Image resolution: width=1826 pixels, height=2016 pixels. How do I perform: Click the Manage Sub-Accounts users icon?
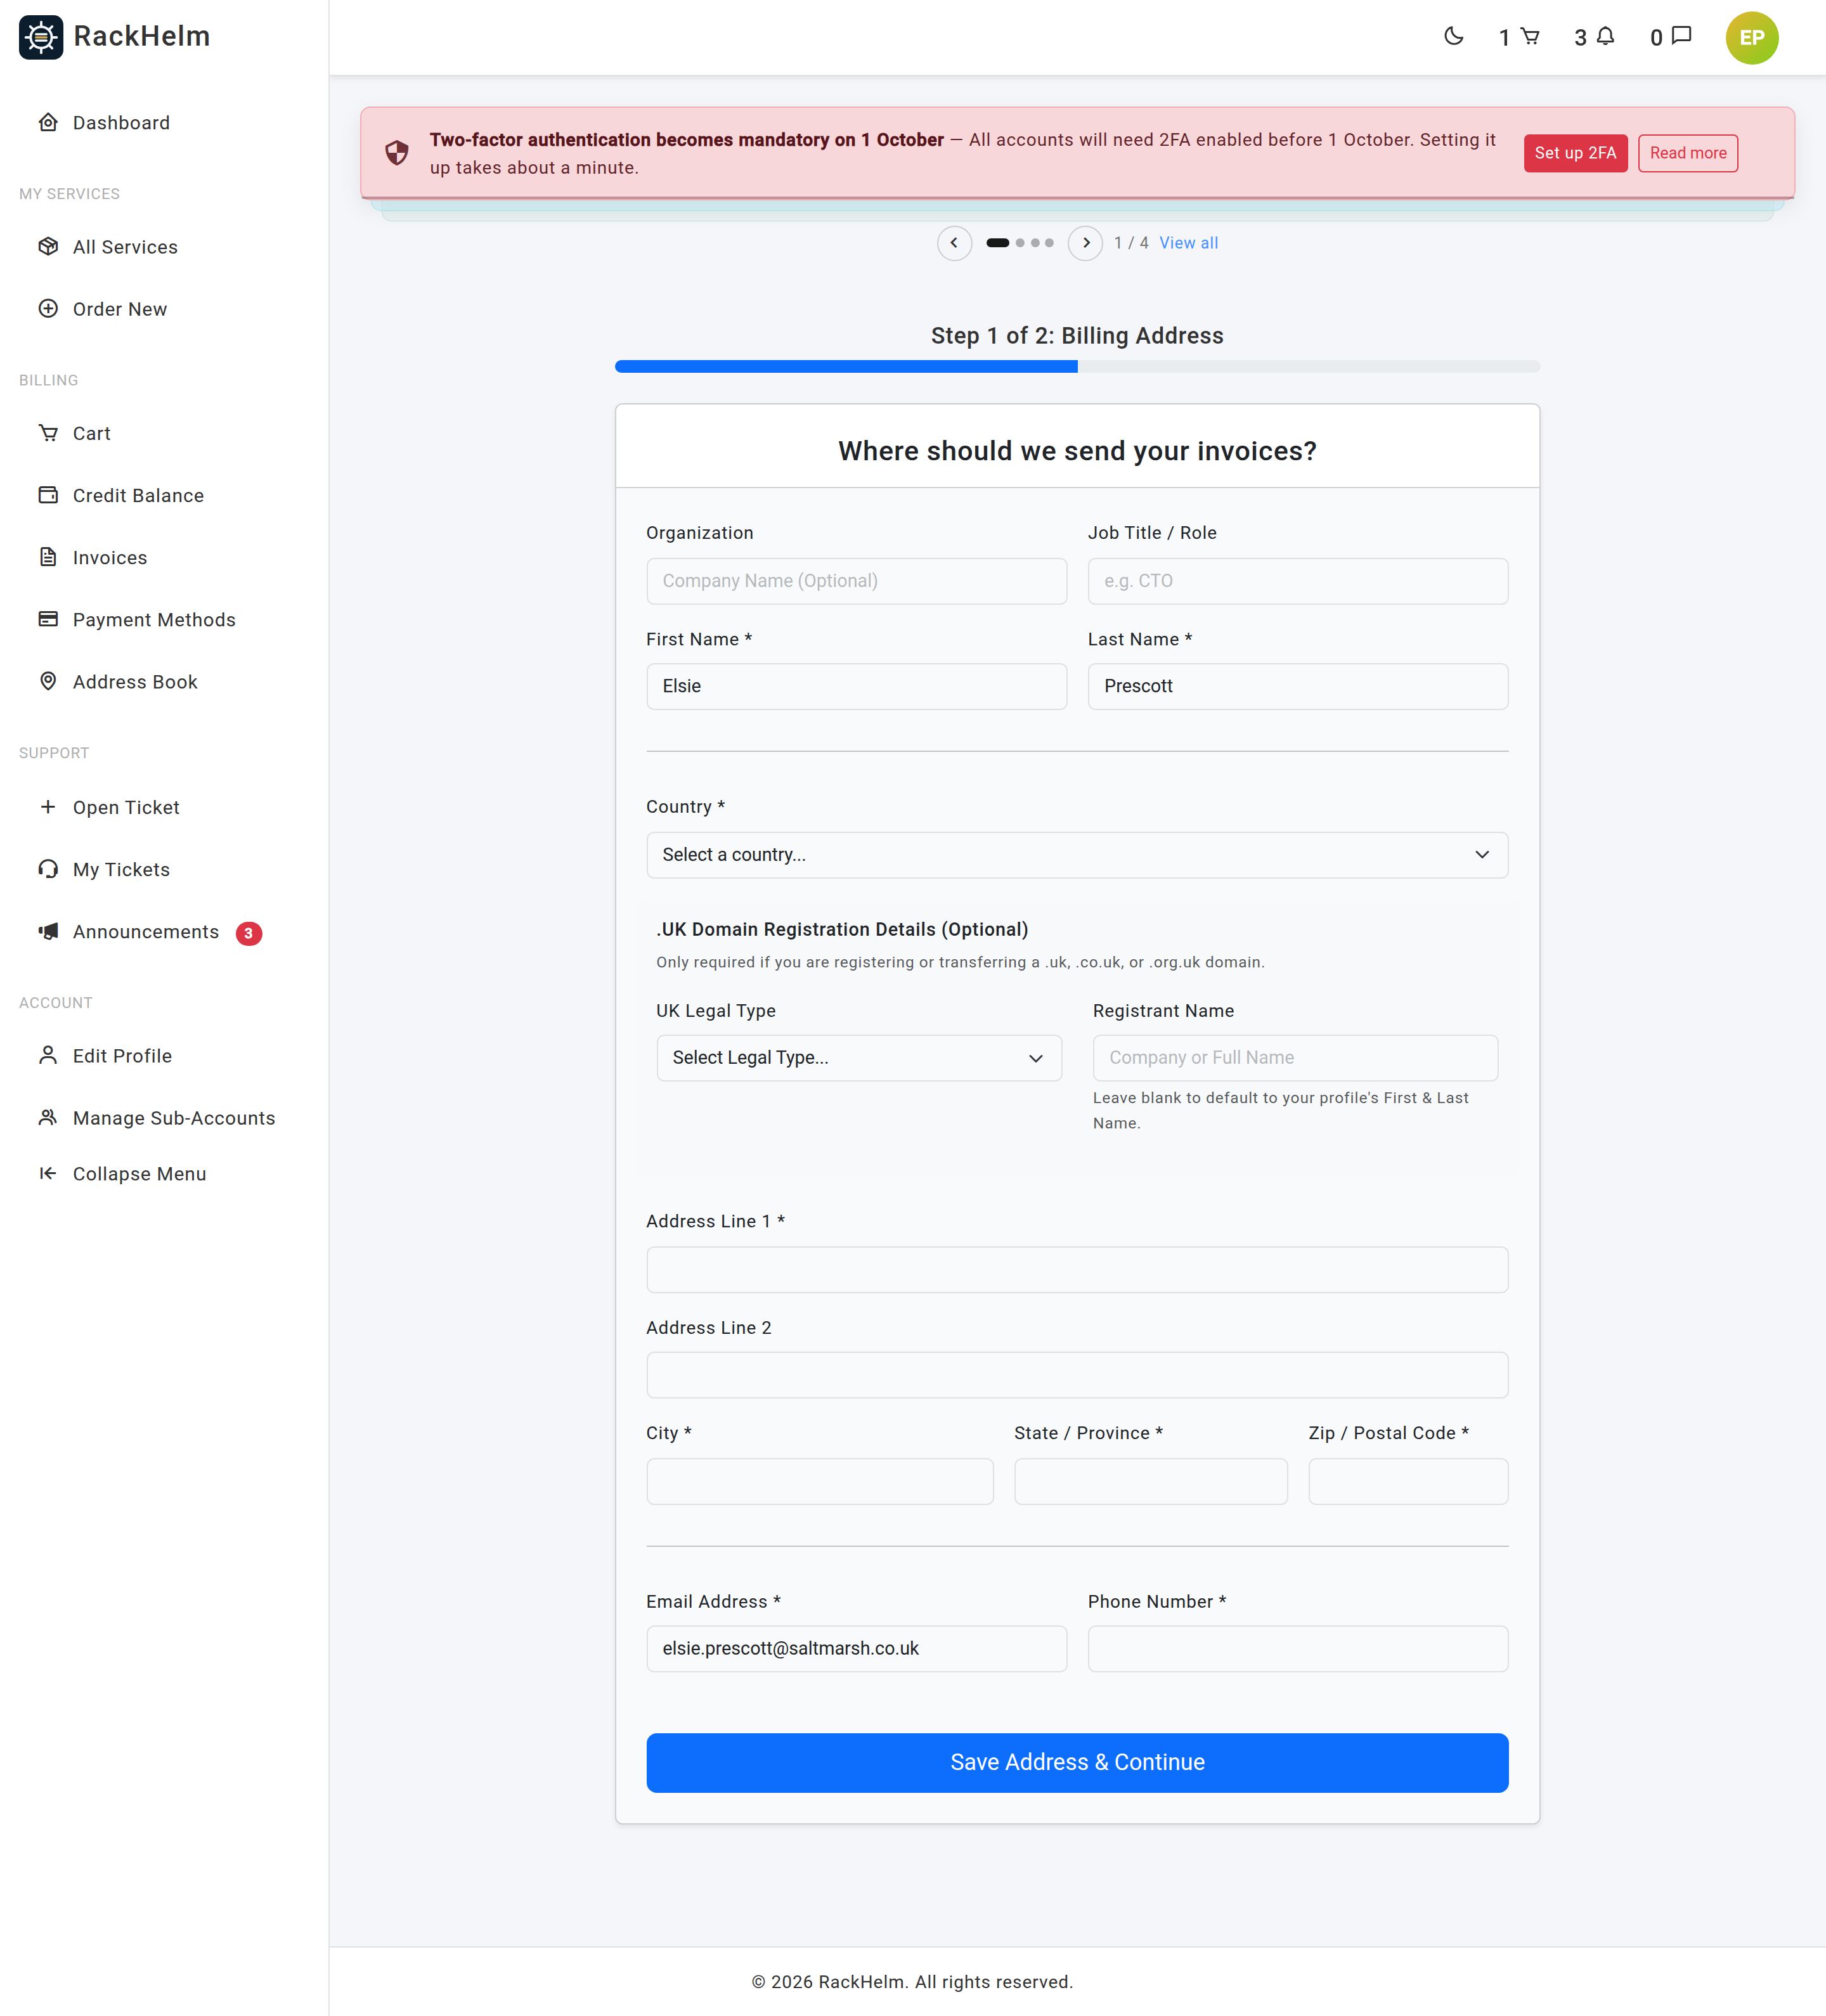pos(48,1117)
